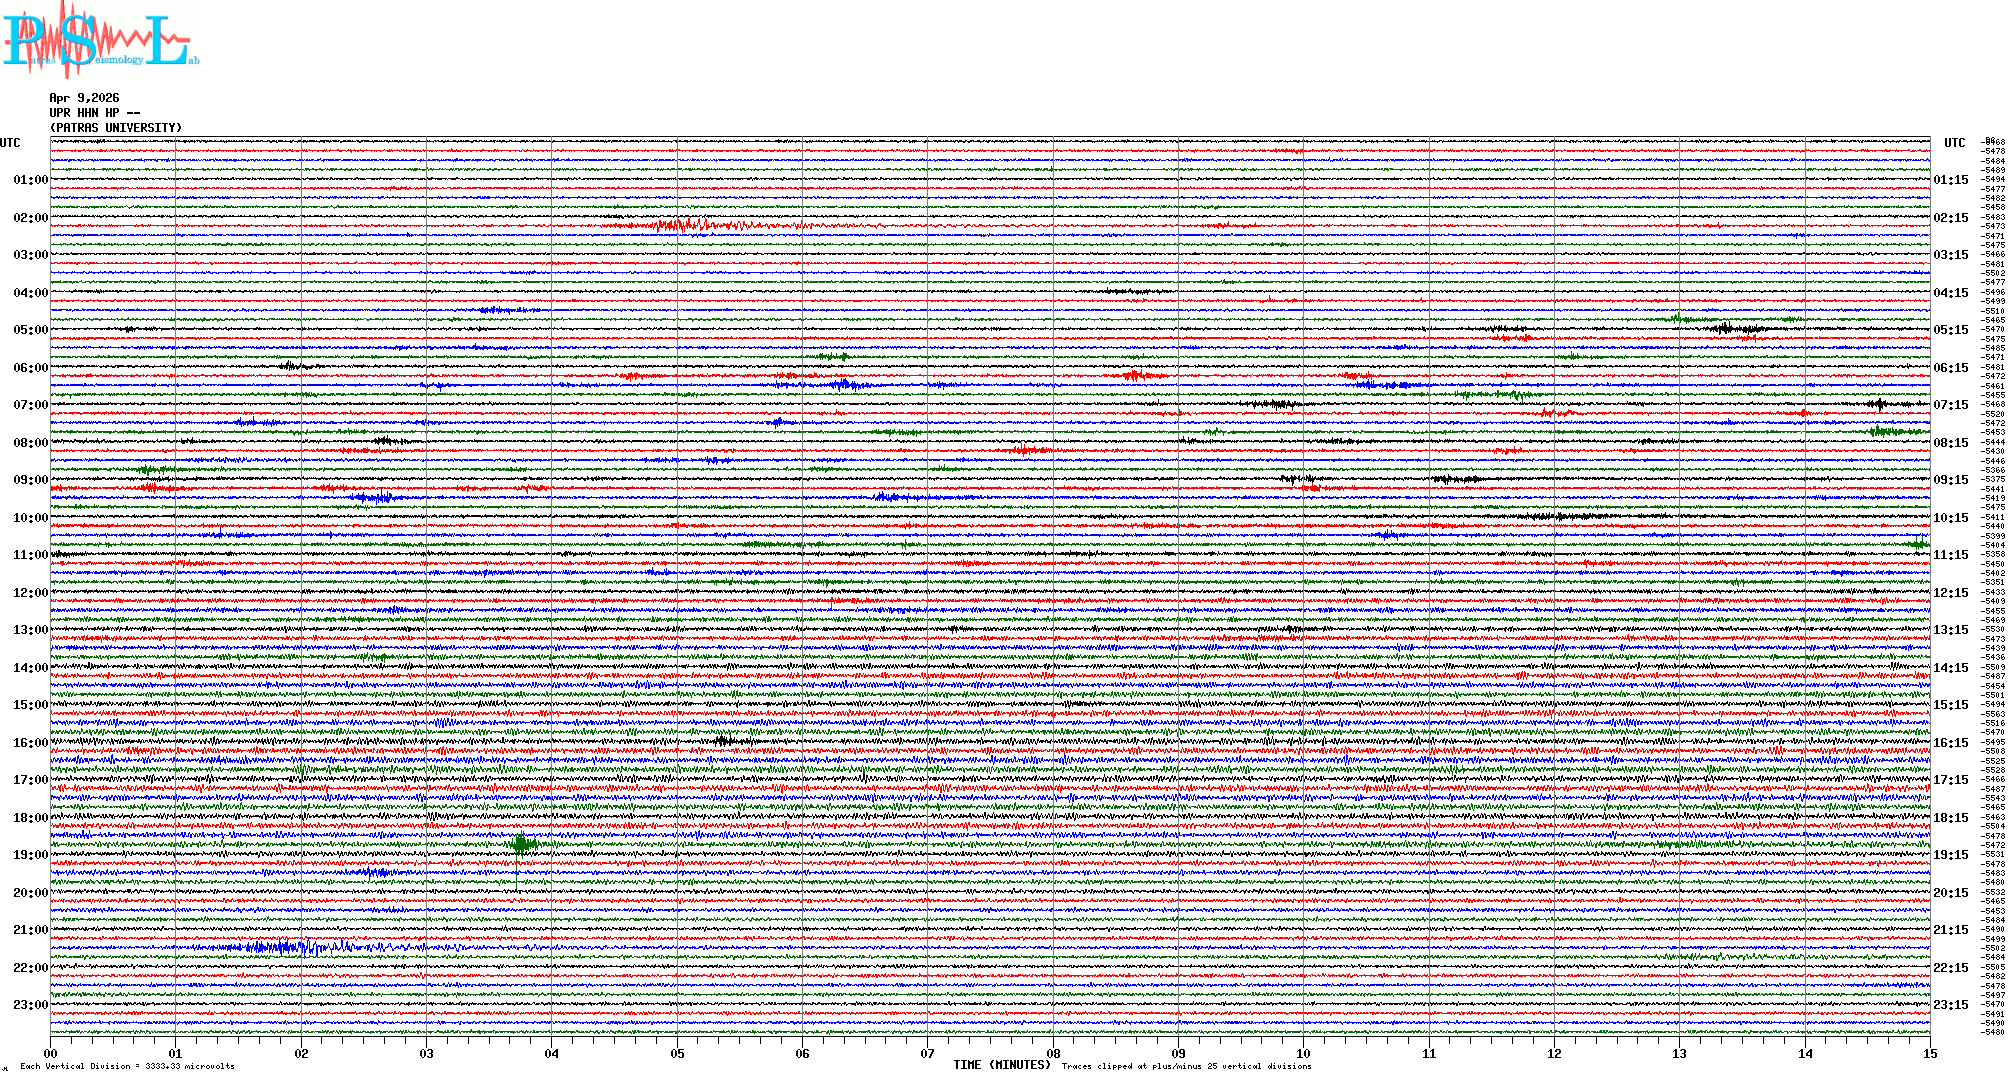Image resolution: width=2010 pixels, height=1080 pixels.
Task: Select the 23:00 hour label on left axis
Action: [30, 1005]
